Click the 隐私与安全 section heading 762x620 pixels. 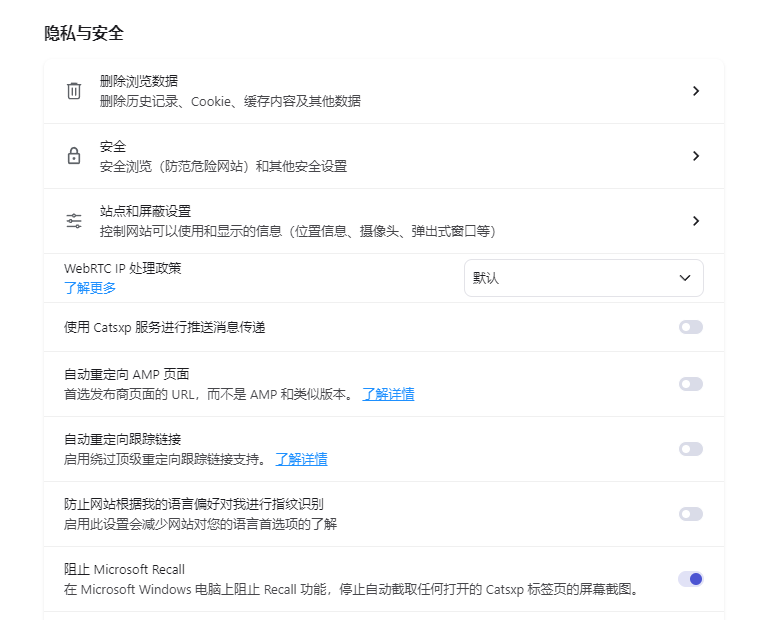coord(84,33)
